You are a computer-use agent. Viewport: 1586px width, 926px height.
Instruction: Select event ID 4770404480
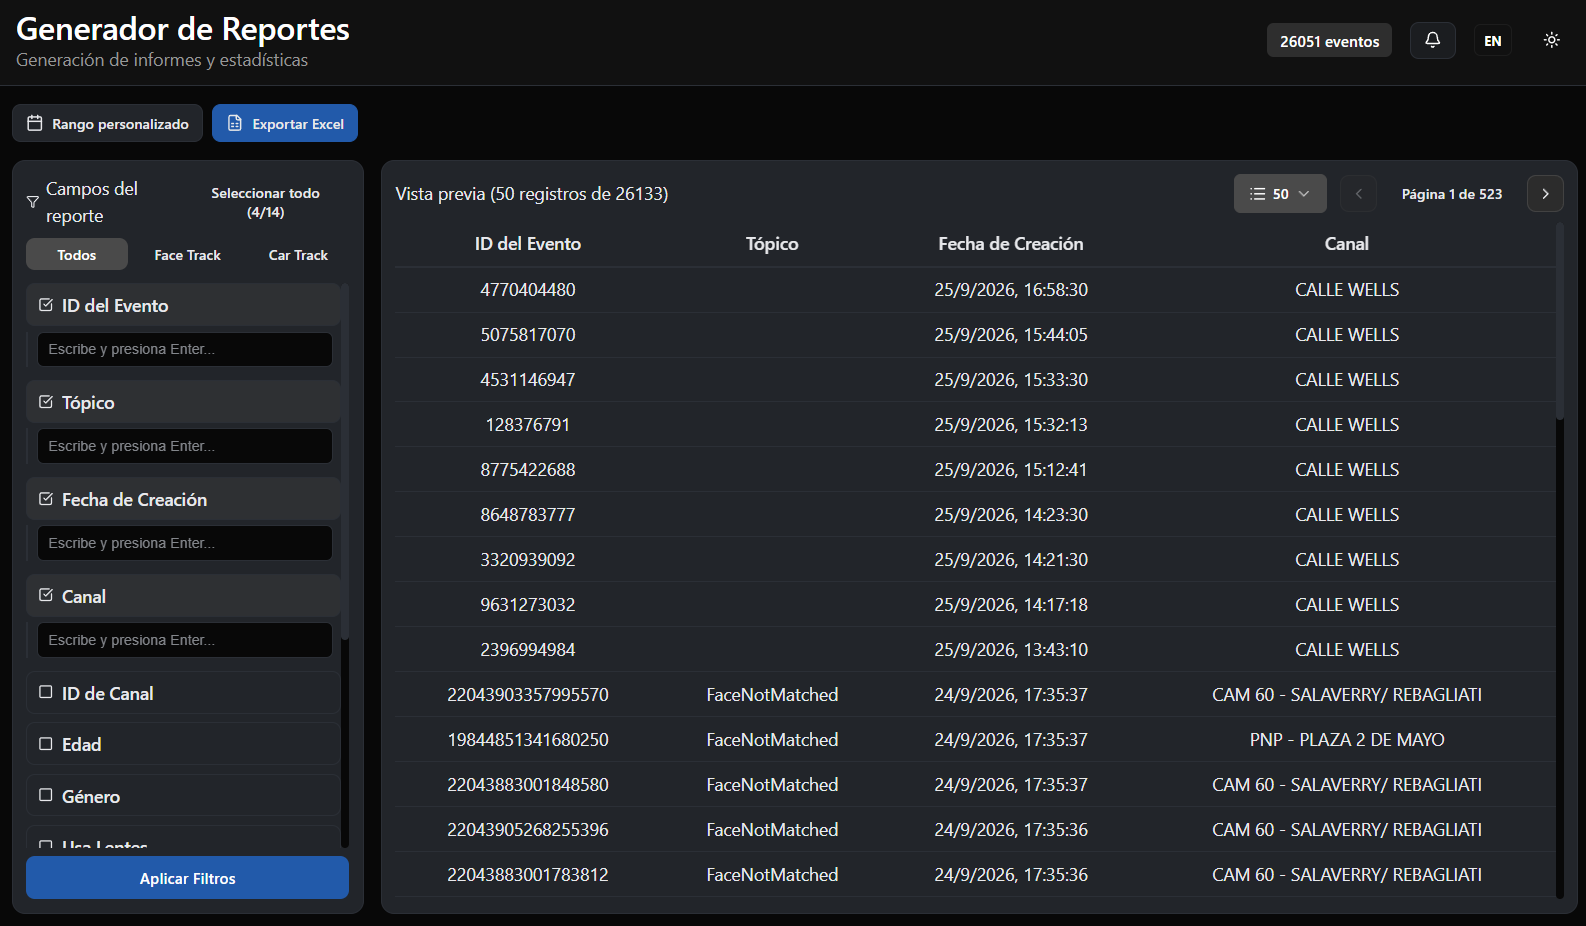click(528, 289)
